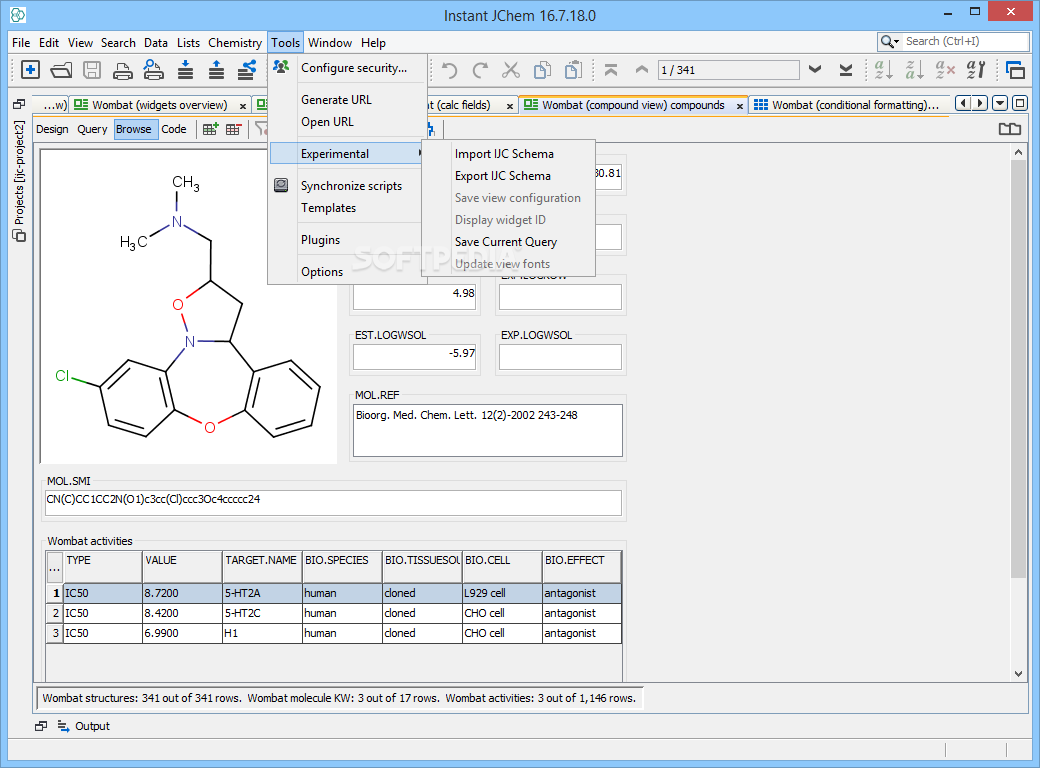This screenshot has width=1040, height=768.
Task: Click the Paste clipboard icon
Action: (x=573, y=70)
